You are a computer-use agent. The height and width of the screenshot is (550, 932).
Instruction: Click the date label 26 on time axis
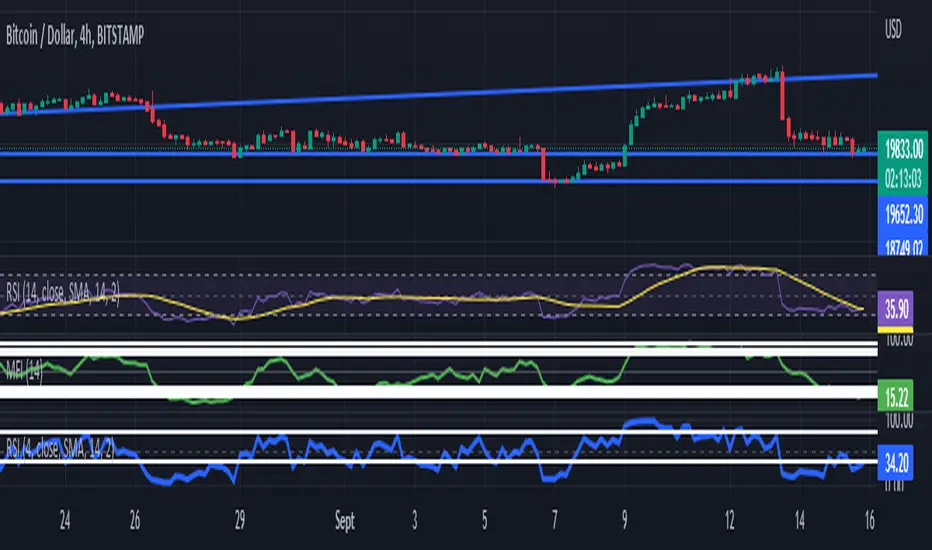click(135, 521)
